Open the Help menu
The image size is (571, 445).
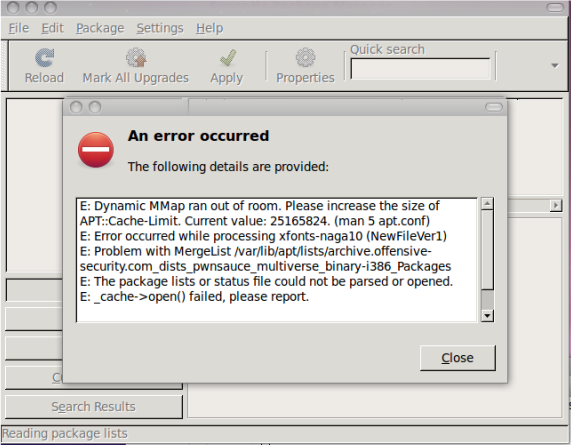(209, 28)
